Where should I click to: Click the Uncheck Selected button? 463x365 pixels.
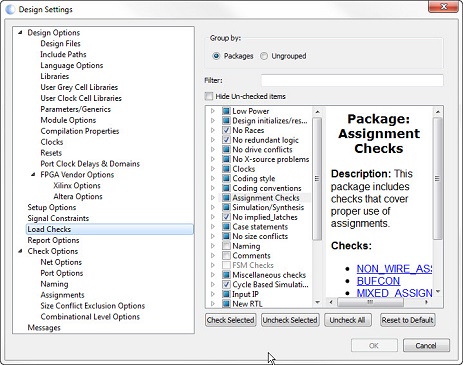tap(290, 320)
